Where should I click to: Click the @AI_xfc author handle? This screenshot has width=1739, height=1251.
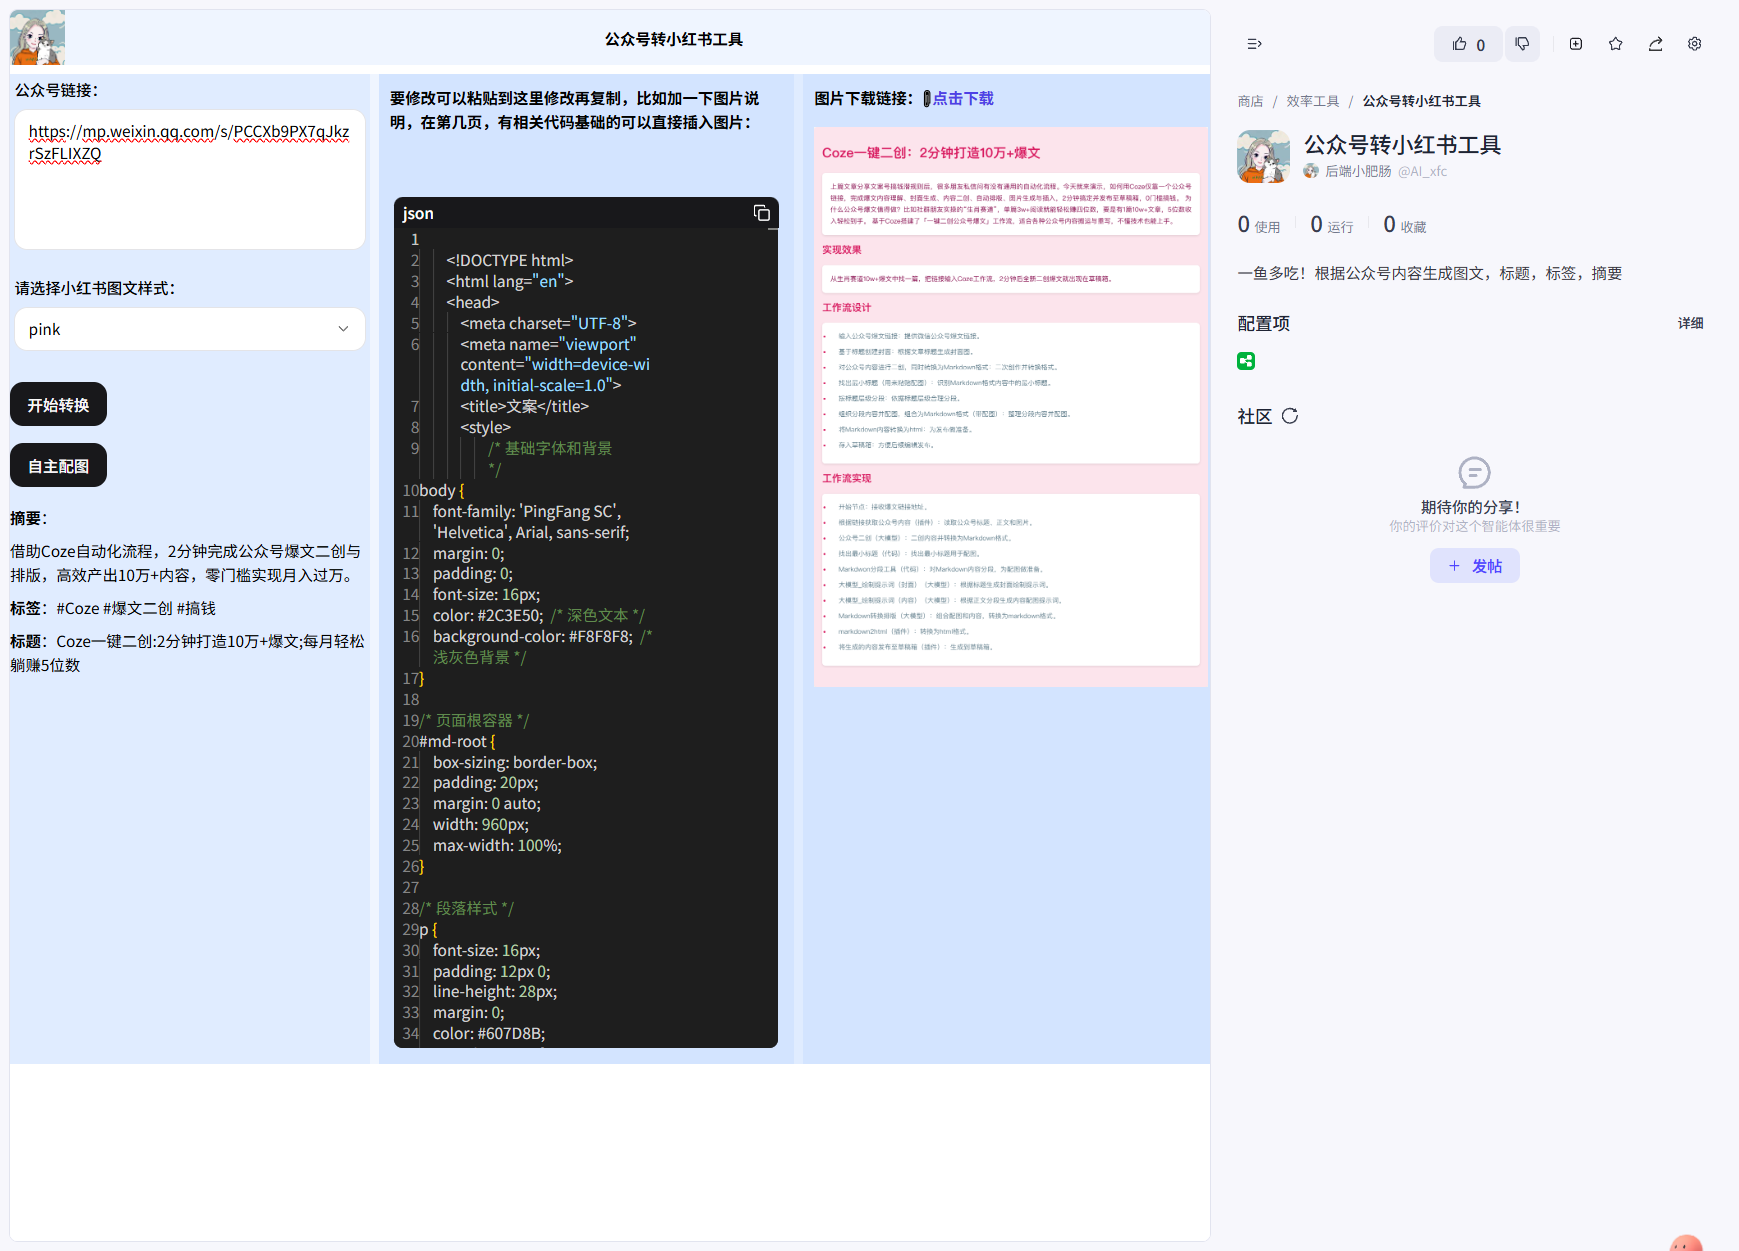pos(1423,171)
